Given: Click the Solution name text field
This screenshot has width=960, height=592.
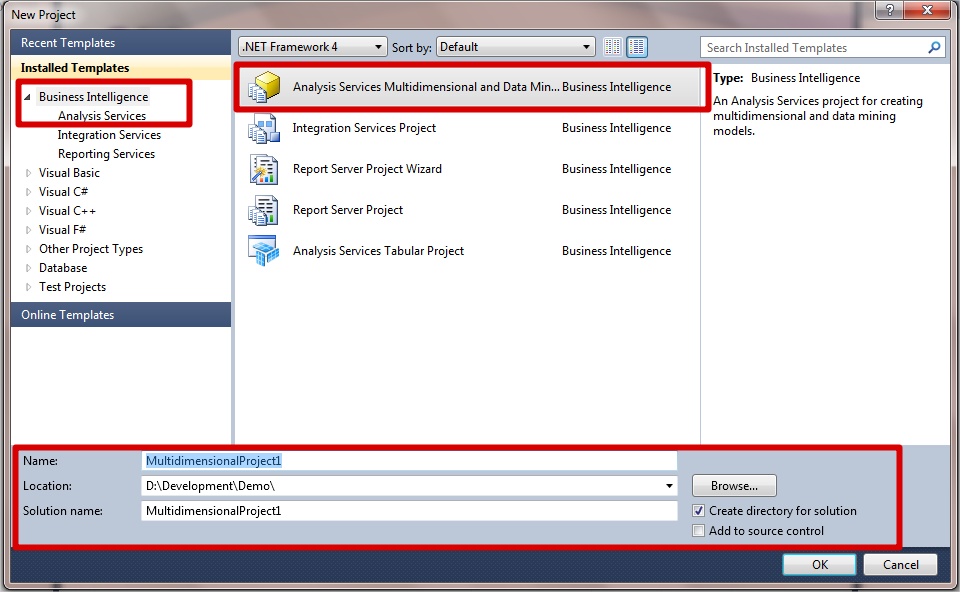Looking at the screenshot, I should pos(410,511).
